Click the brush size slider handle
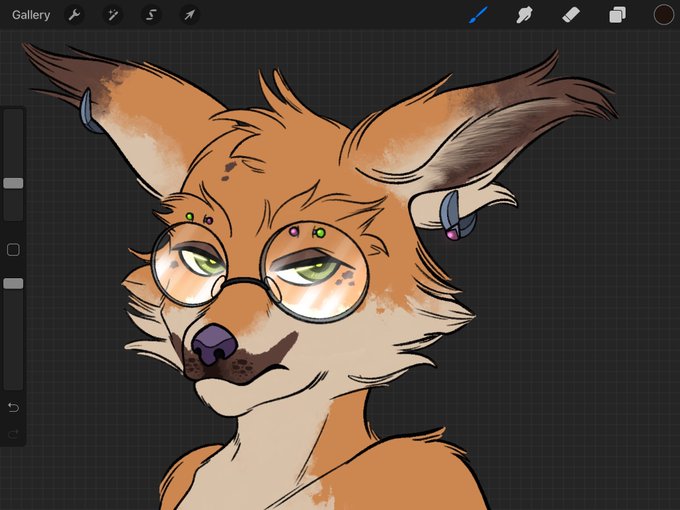680x510 pixels. click(13, 183)
